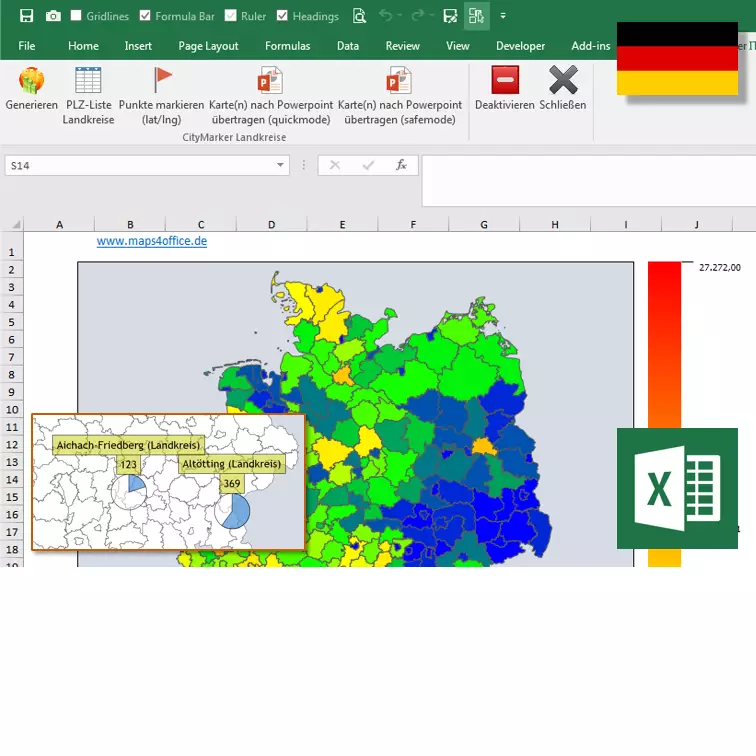The image size is (756, 756).
Task: Open the Undo history dropdown arrow
Action: point(401,16)
